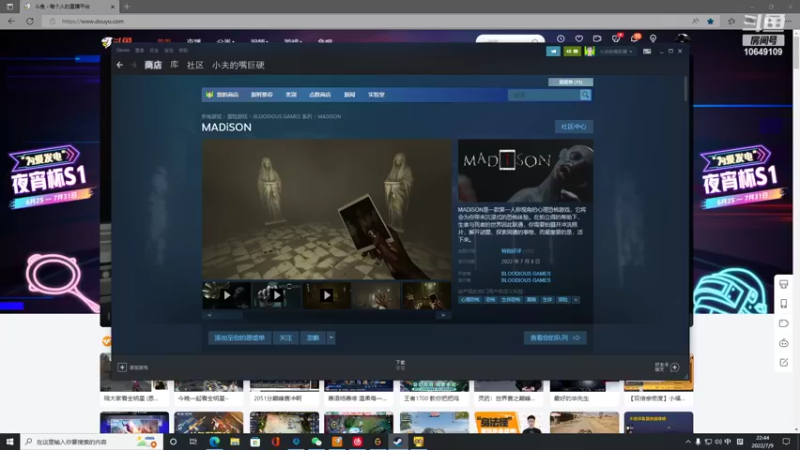Screen dimensions: 800x450
Task: Focus the Steam store search field
Action: tap(543, 95)
